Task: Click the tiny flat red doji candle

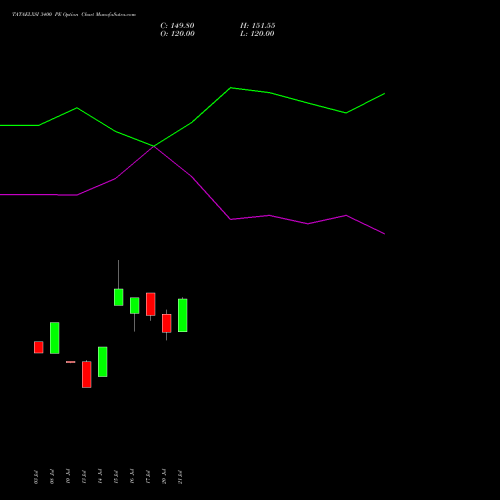Action: 70,362
